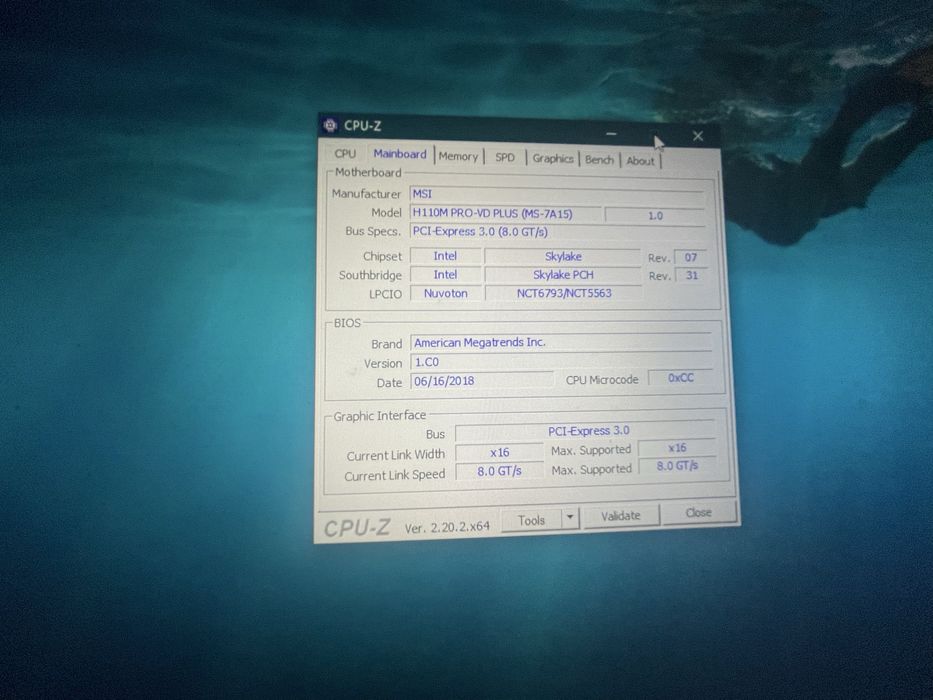This screenshot has width=933, height=700.
Task: Click the Skylake PCH field
Action: coord(563,275)
